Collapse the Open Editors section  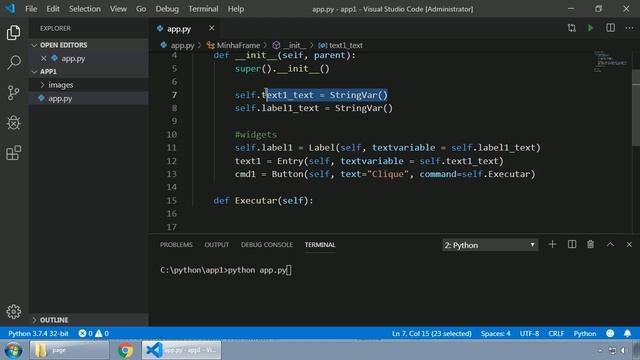tap(89, 45)
